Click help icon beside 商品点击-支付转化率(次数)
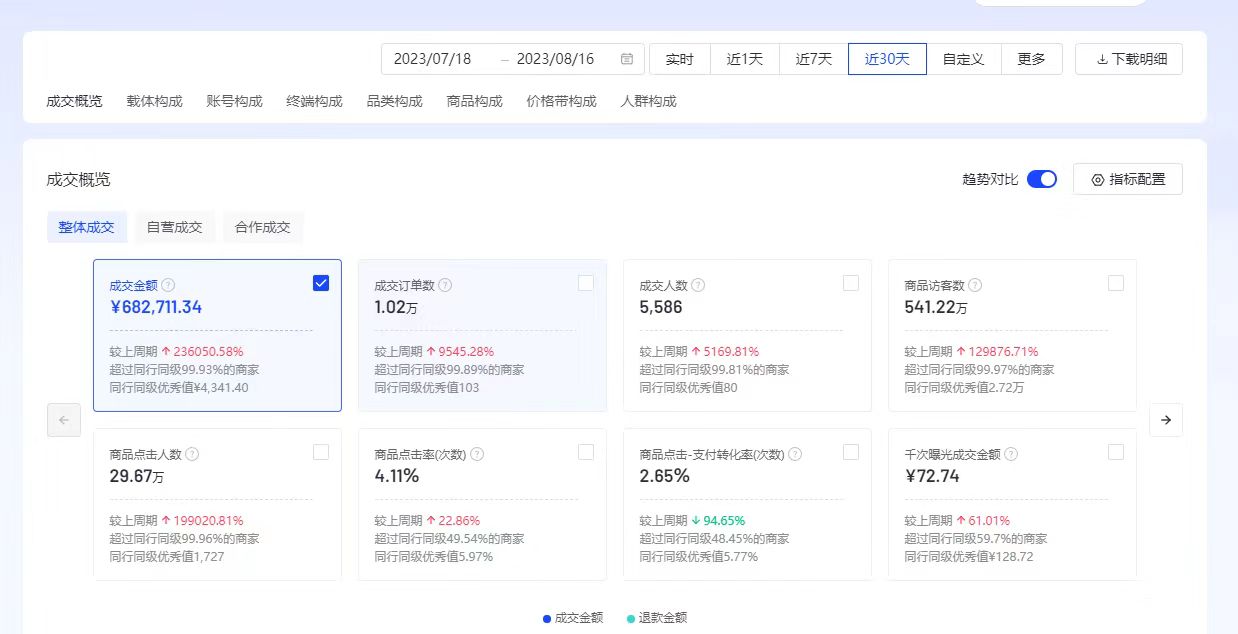The width and height of the screenshot is (1238, 634). [x=795, y=454]
